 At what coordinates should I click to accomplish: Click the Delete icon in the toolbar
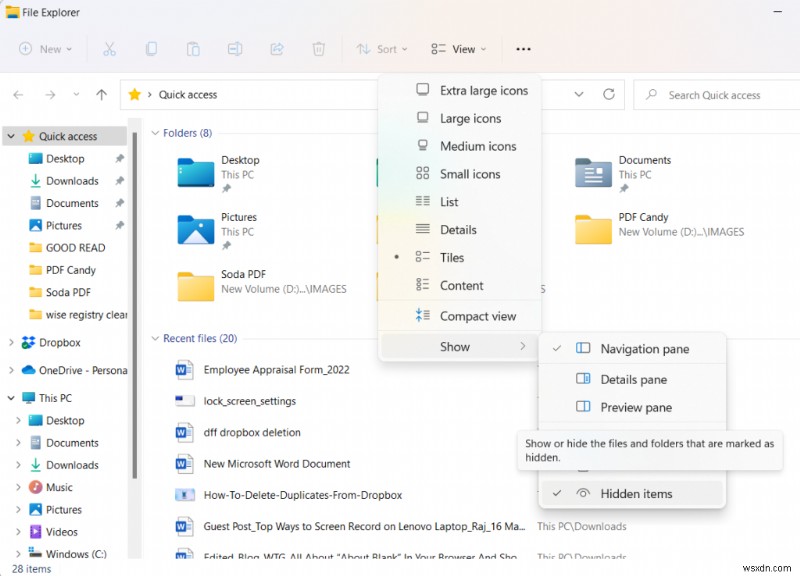[318, 48]
